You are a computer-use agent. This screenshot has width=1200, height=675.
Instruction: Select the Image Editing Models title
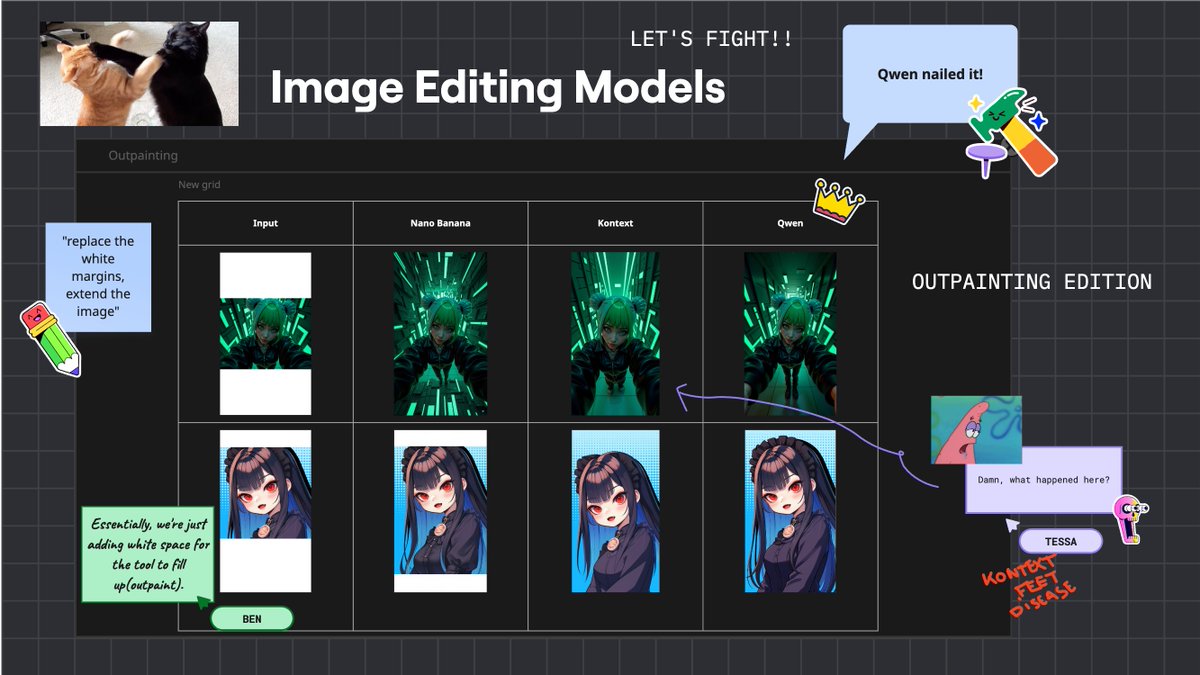(x=498, y=88)
